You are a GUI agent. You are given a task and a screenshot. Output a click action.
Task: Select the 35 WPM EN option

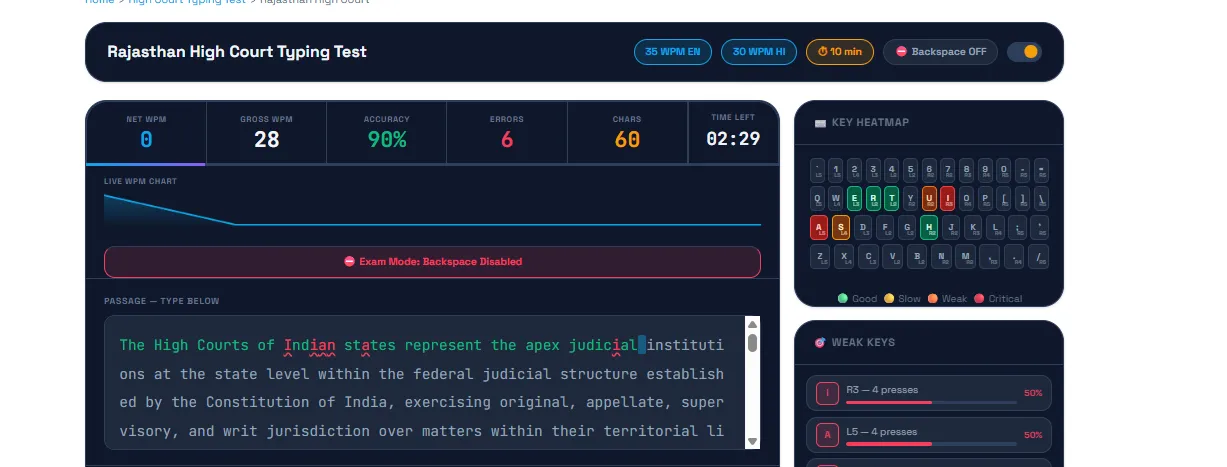pos(673,52)
